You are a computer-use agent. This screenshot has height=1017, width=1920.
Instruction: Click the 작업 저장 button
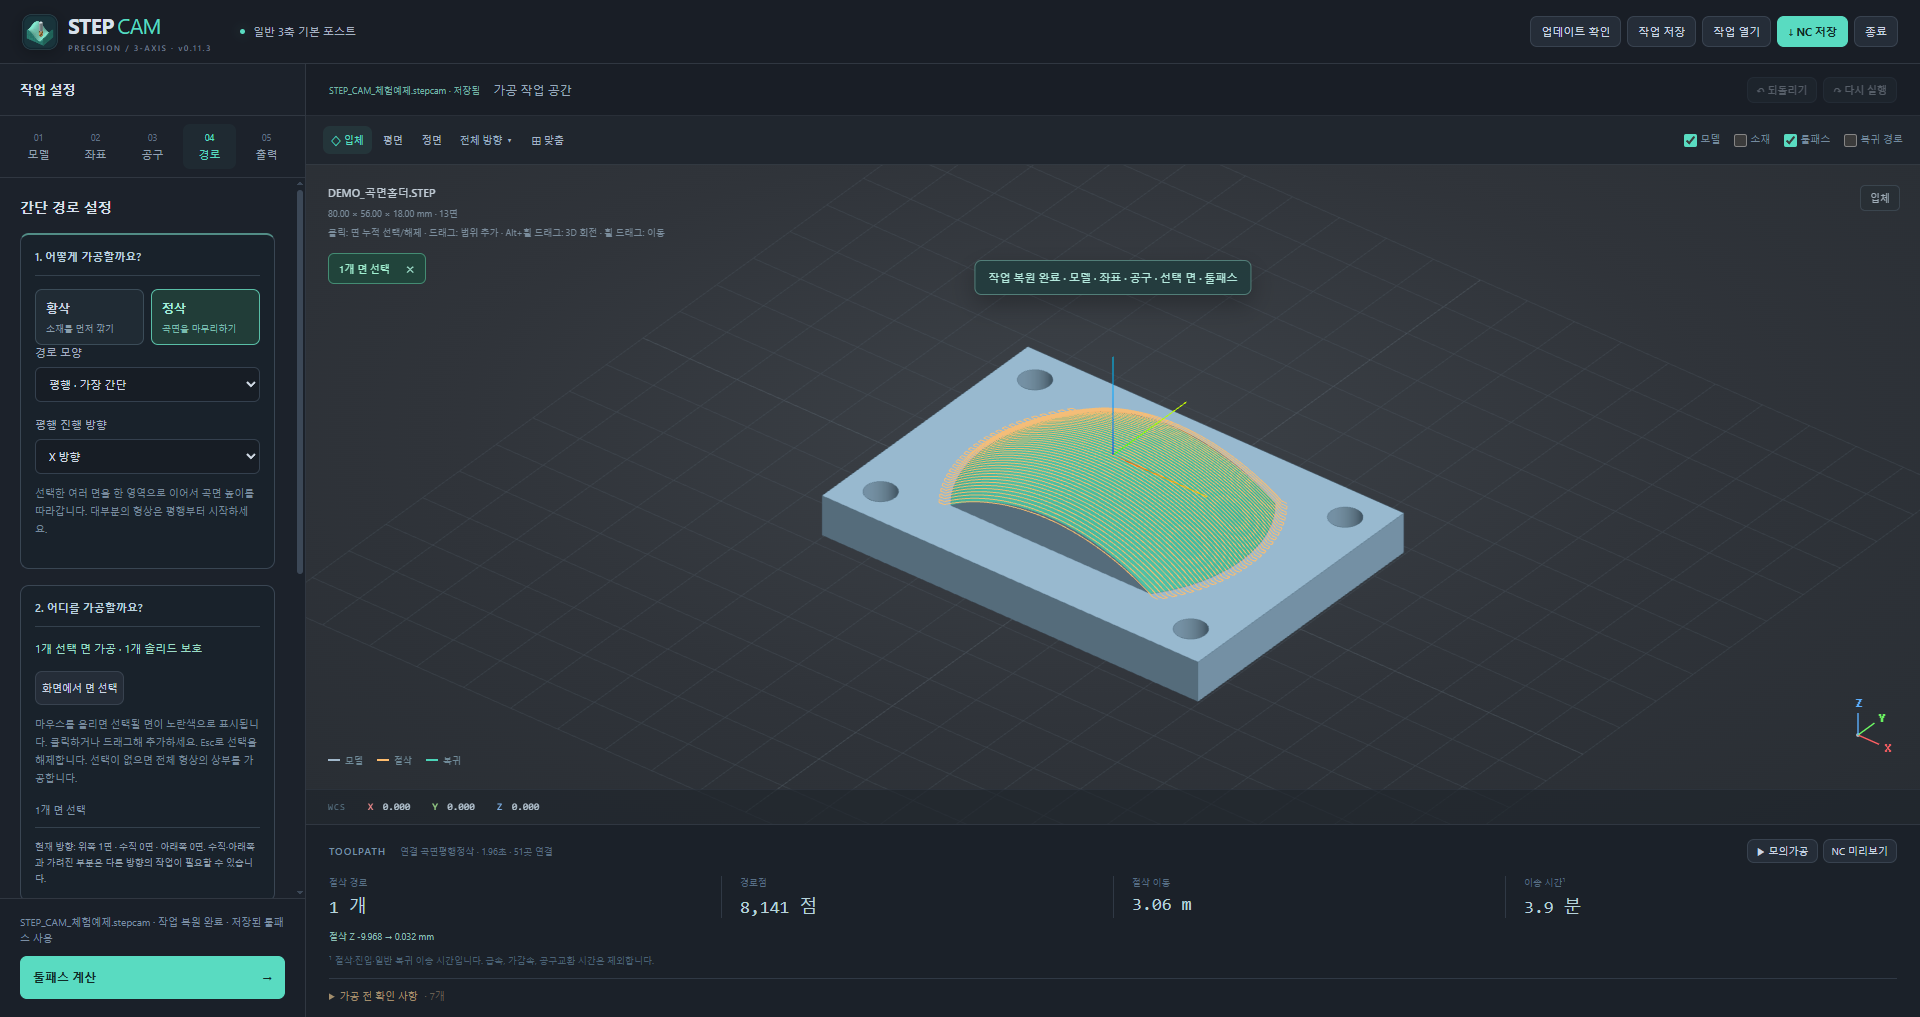click(x=1661, y=32)
